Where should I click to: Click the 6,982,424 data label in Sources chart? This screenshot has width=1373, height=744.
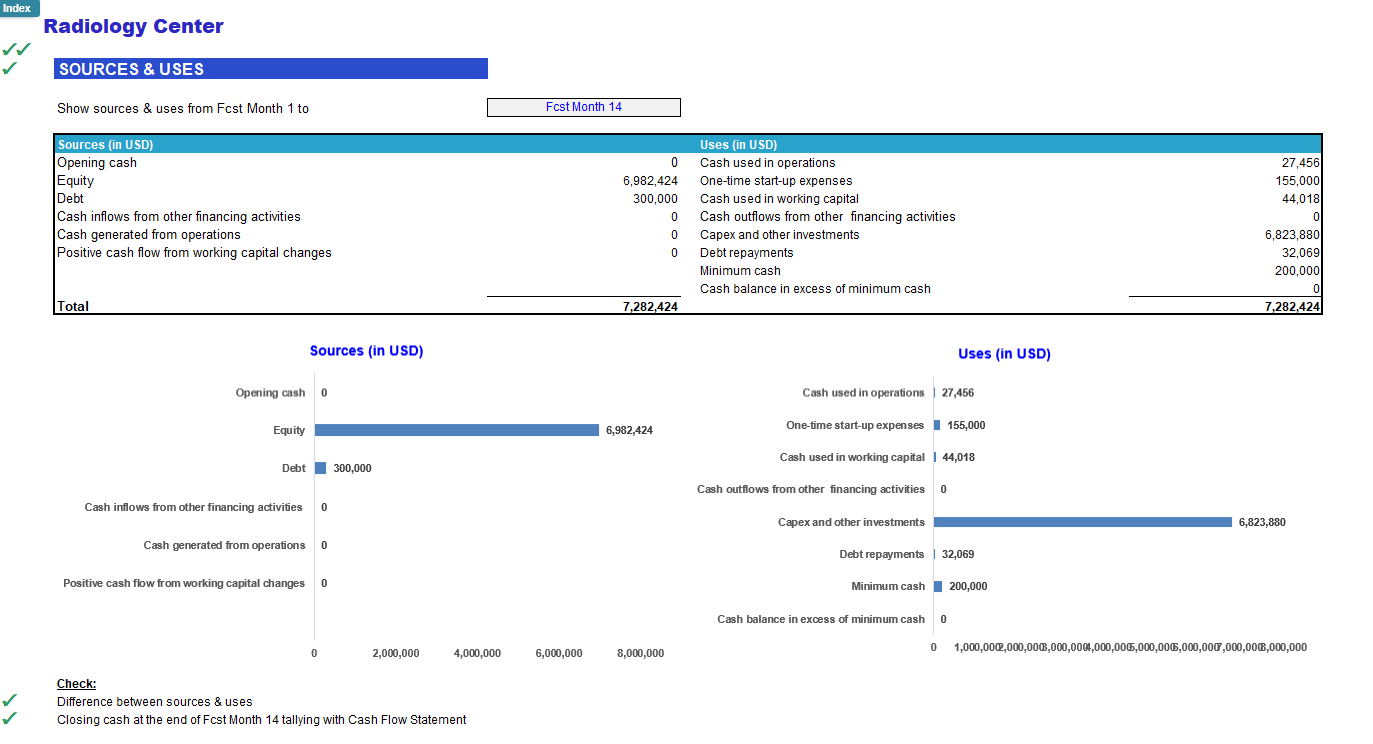pos(630,430)
